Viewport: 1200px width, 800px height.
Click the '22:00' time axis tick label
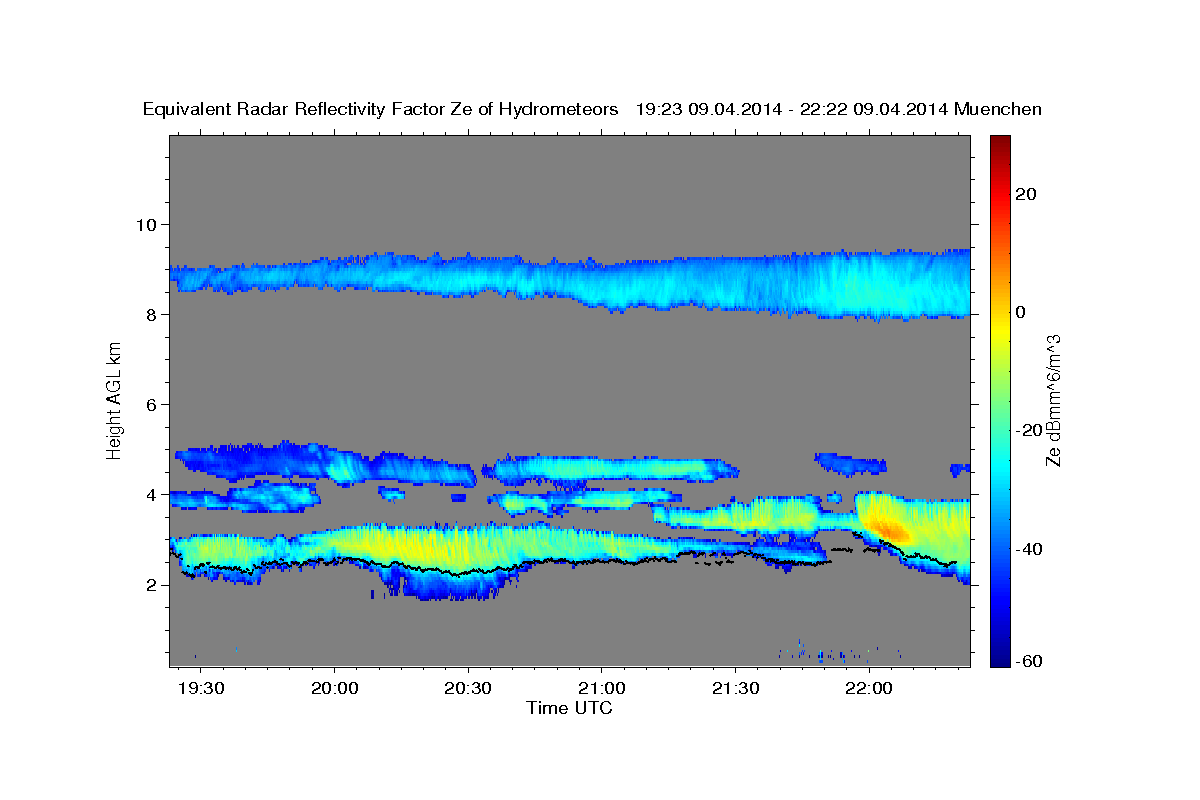coord(869,690)
